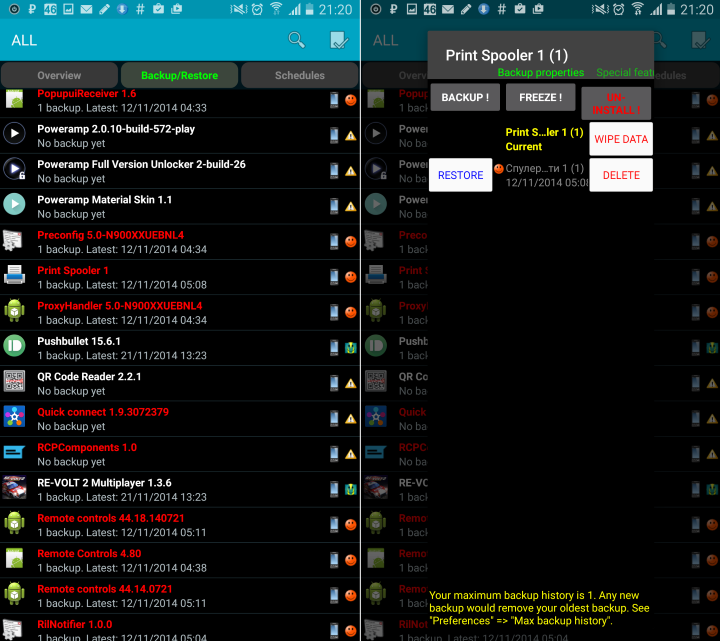Tap the hash root notification icon
The height and width of the screenshot is (641, 720).
point(140,9)
